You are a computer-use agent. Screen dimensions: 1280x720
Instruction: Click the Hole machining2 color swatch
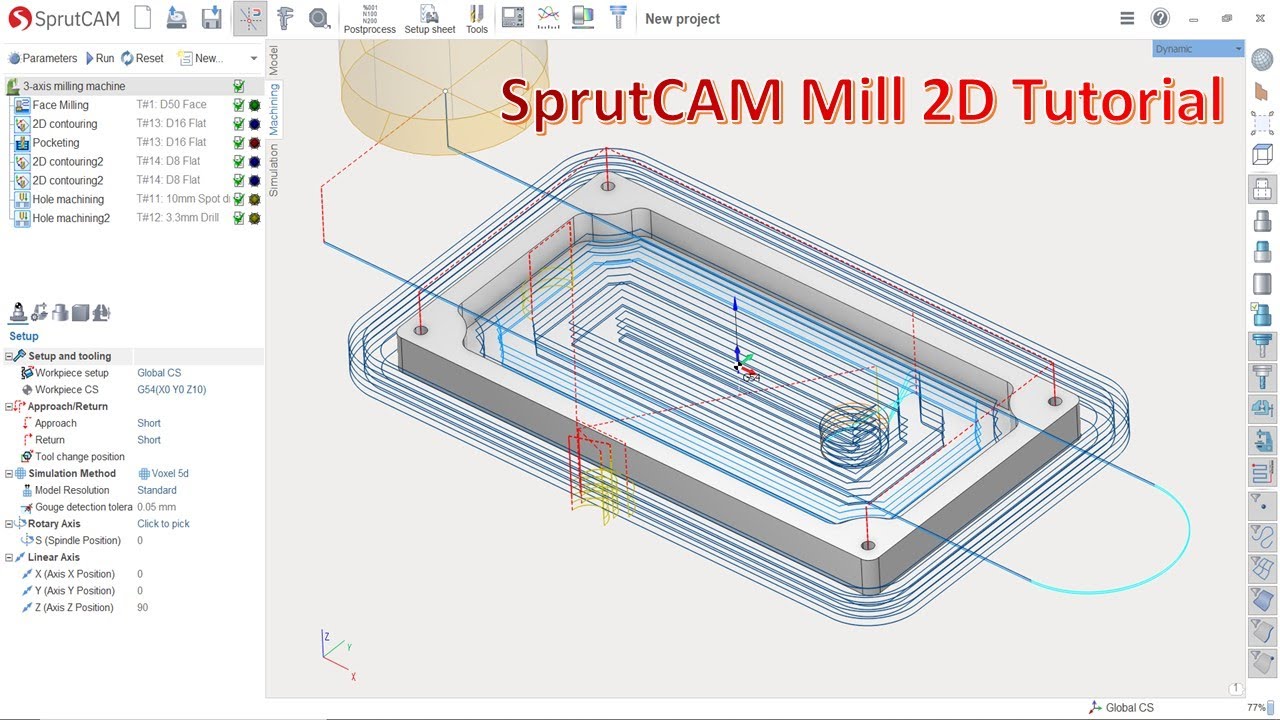(x=254, y=218)
